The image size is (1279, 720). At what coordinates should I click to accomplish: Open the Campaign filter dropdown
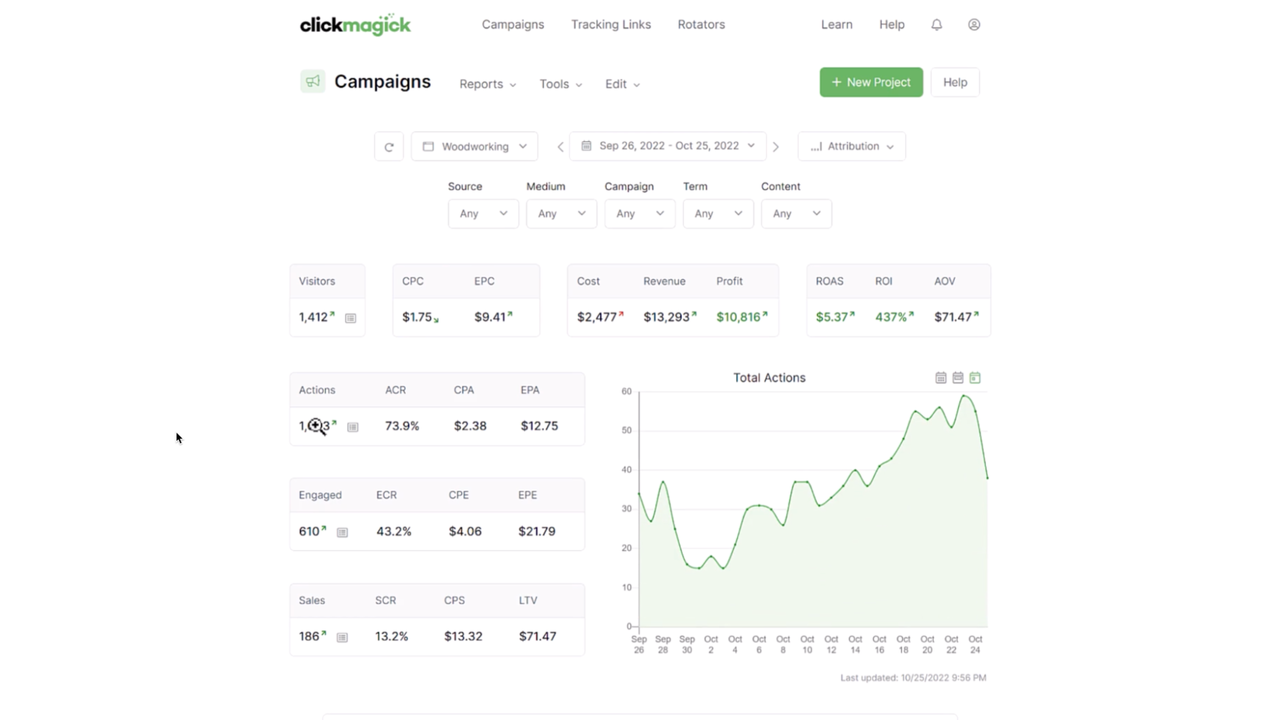click(640, 214)
